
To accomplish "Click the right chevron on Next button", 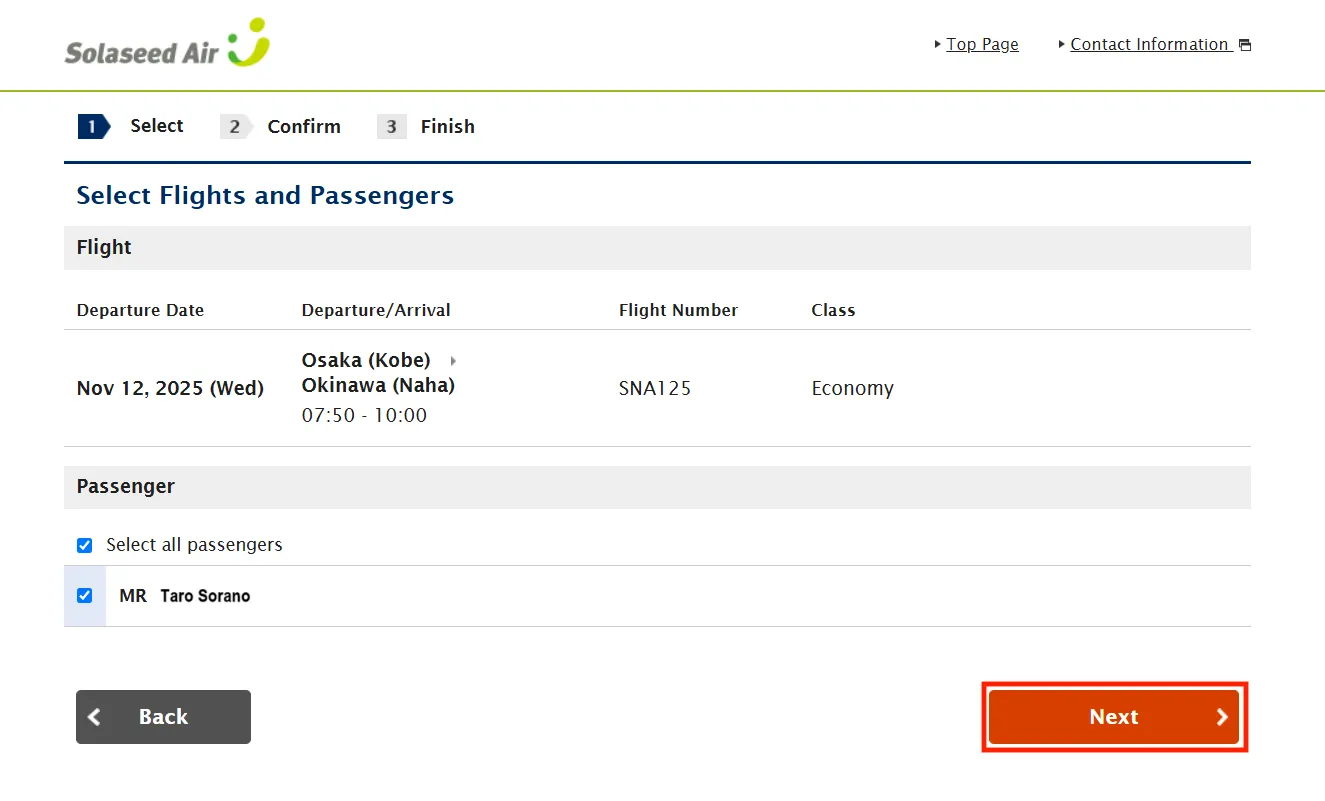I will click(x=1221, y=717).
